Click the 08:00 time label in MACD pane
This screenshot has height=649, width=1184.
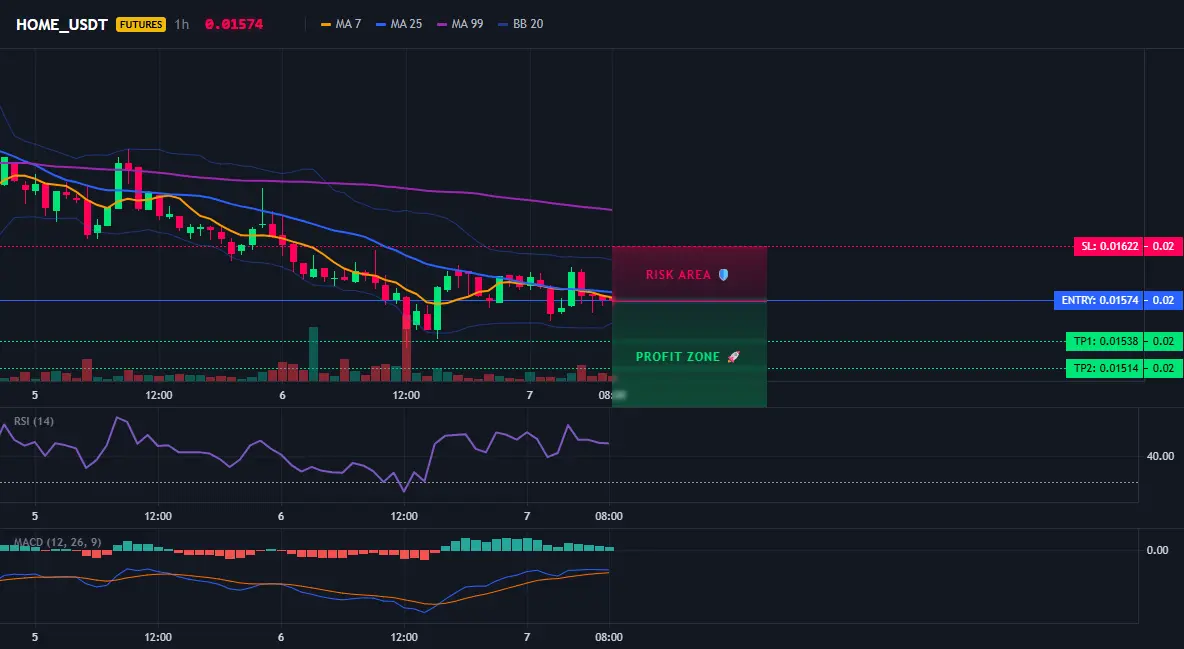pyautogui.click(x=609, y=637)
